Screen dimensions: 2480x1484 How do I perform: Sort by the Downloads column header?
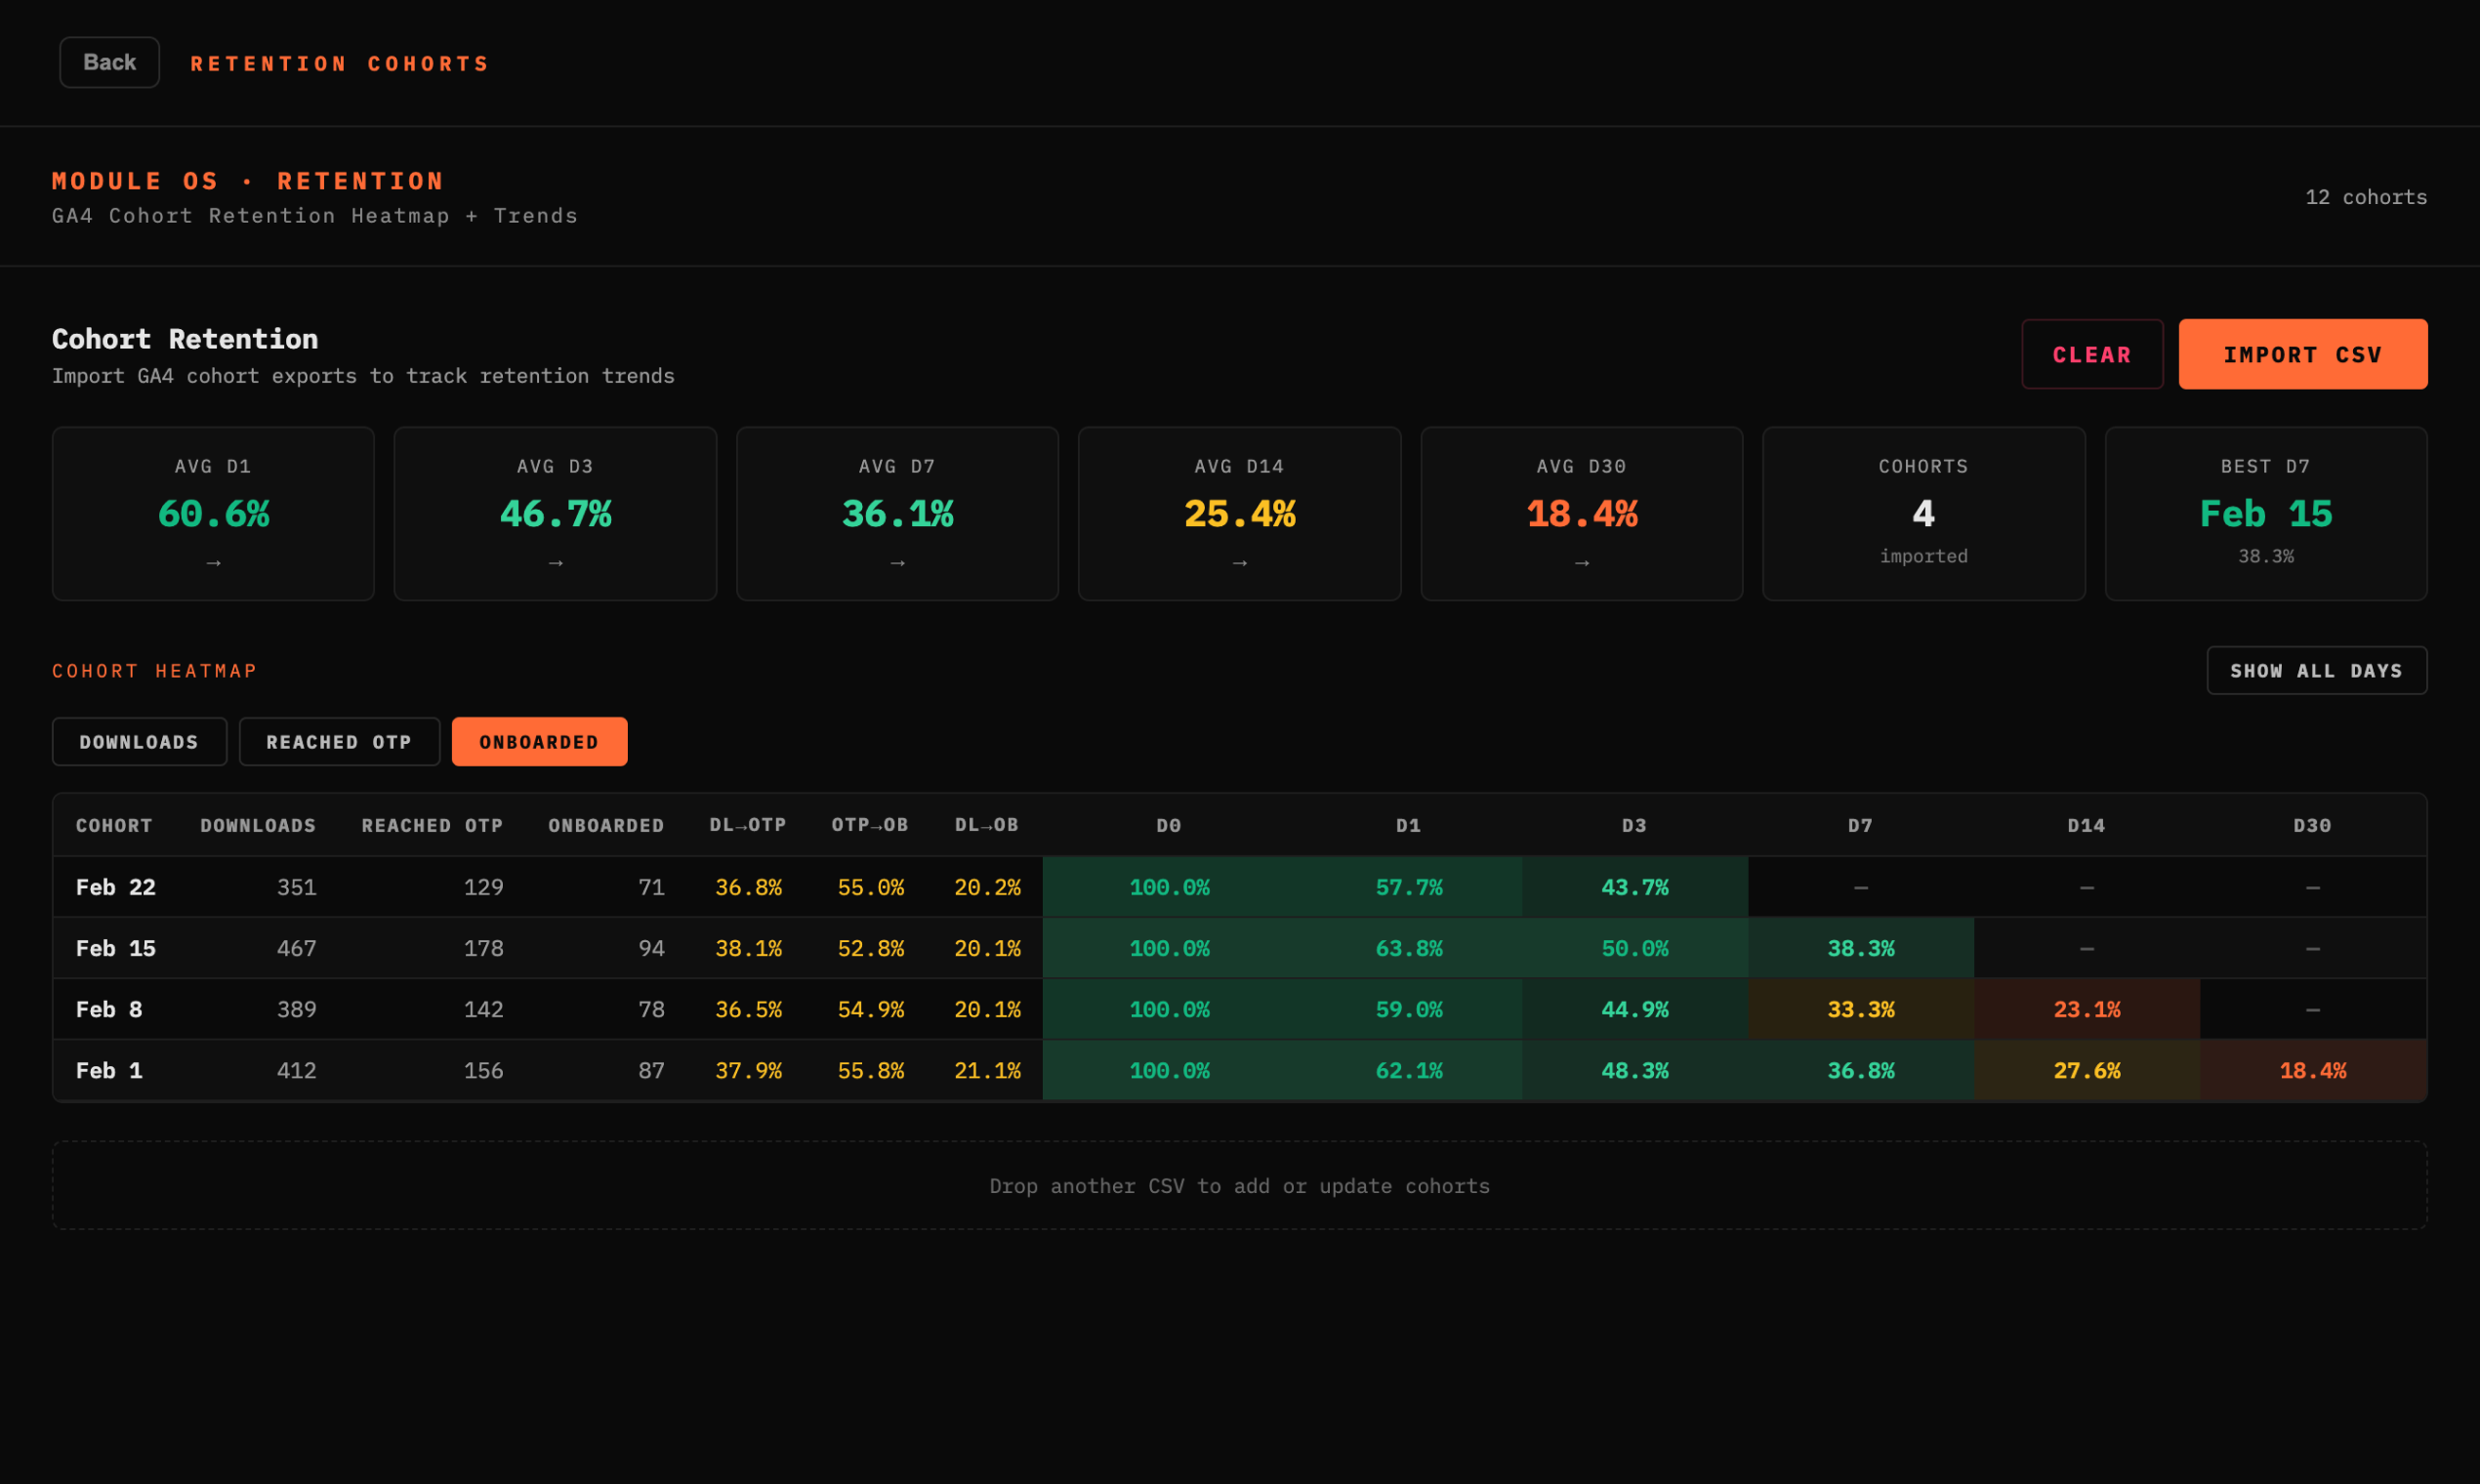point(257,825)
